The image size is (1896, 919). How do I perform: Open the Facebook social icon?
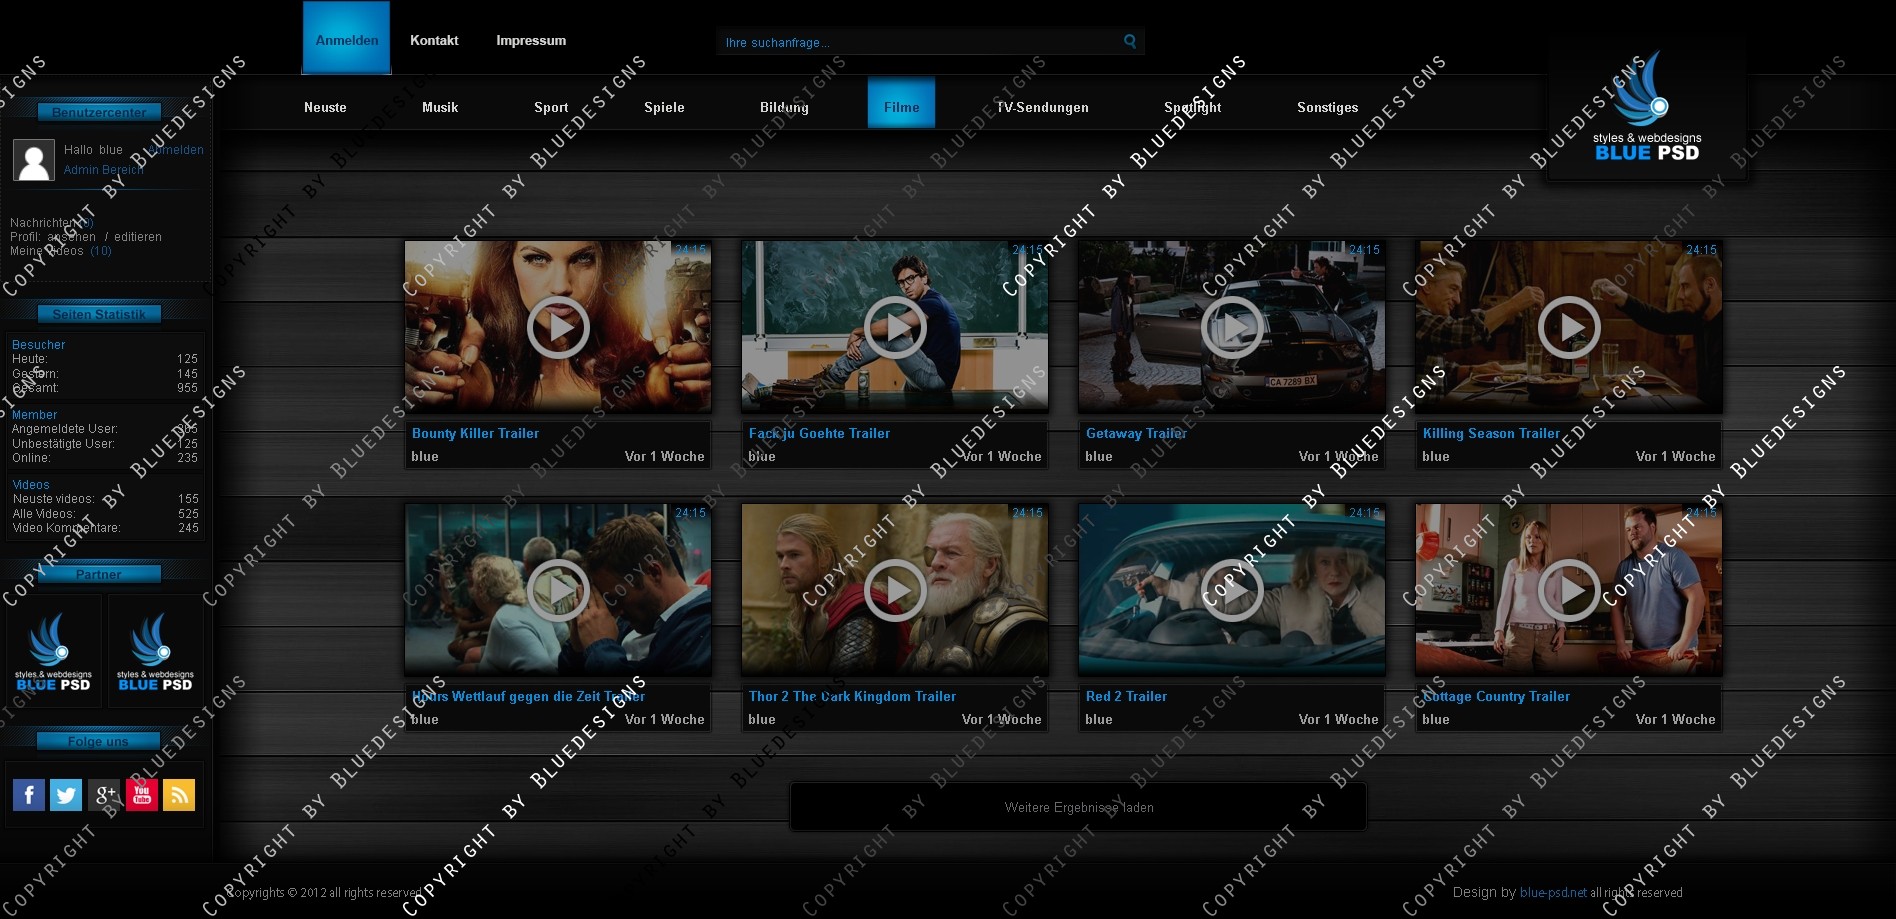coord(29,795)
